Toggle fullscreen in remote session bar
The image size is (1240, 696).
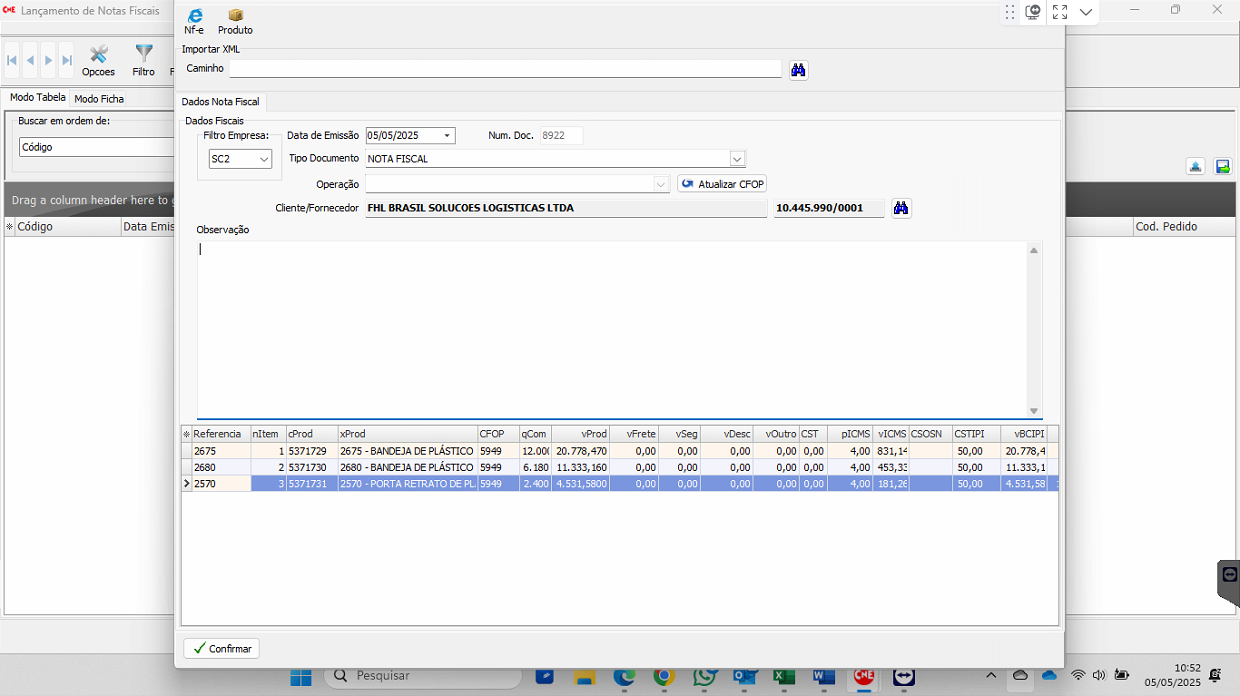coord(1060,12)
